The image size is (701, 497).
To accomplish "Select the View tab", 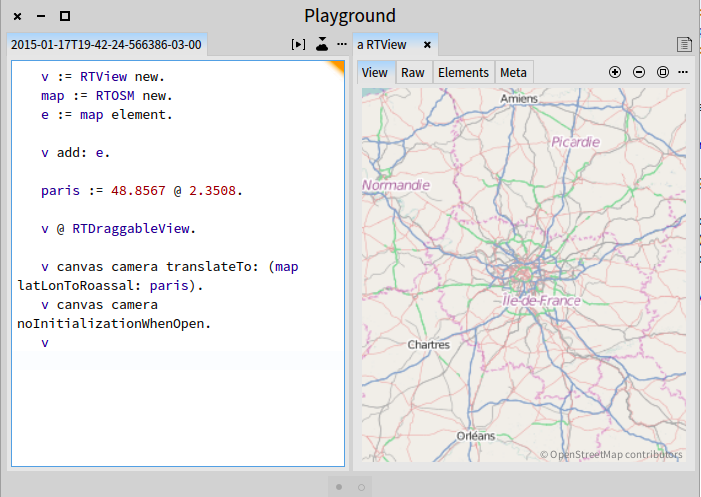I will (x=375, y=73).
